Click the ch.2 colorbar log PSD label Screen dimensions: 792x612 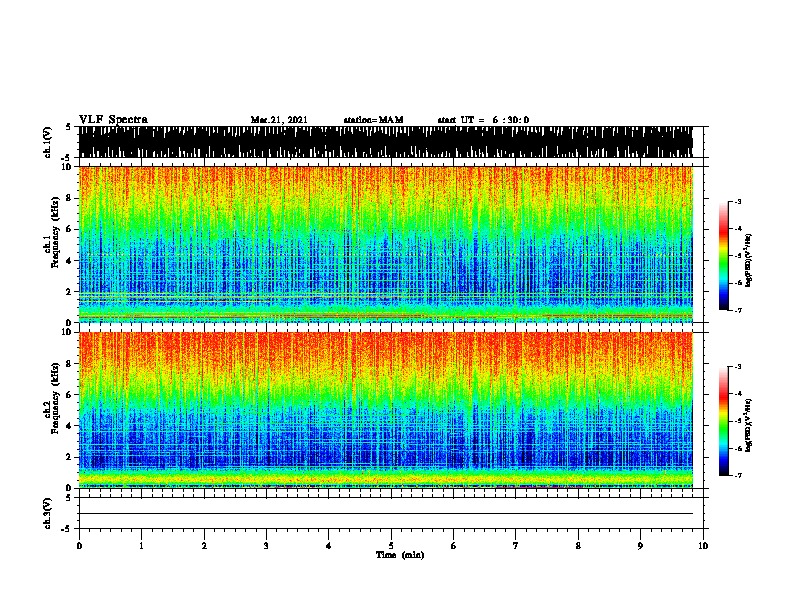click(x=749, y=425)
